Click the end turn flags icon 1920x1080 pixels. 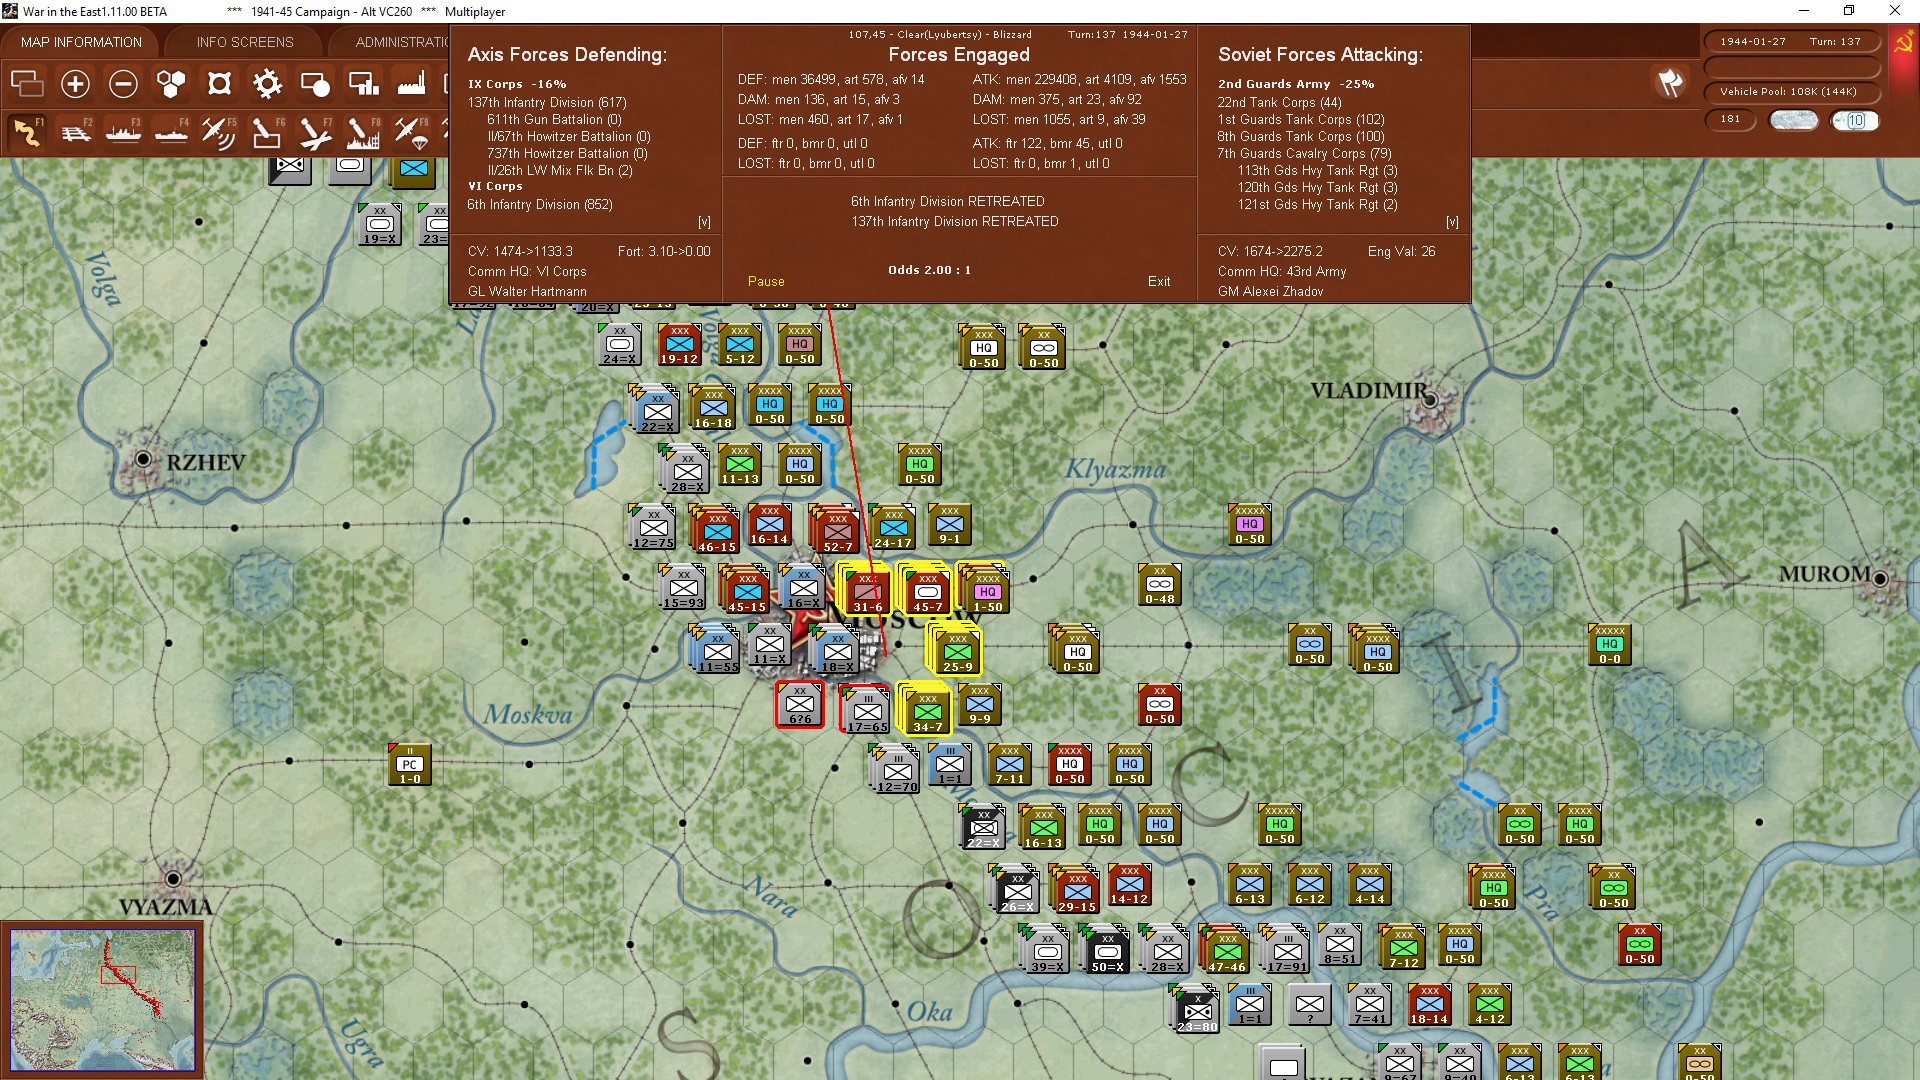click(1670, 83)
